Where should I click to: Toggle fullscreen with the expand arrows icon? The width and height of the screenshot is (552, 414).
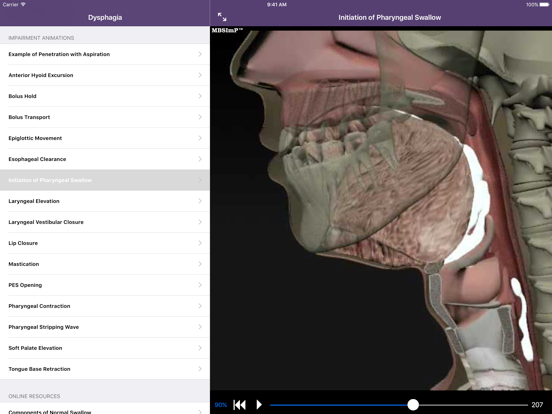(x=222, y=17)
